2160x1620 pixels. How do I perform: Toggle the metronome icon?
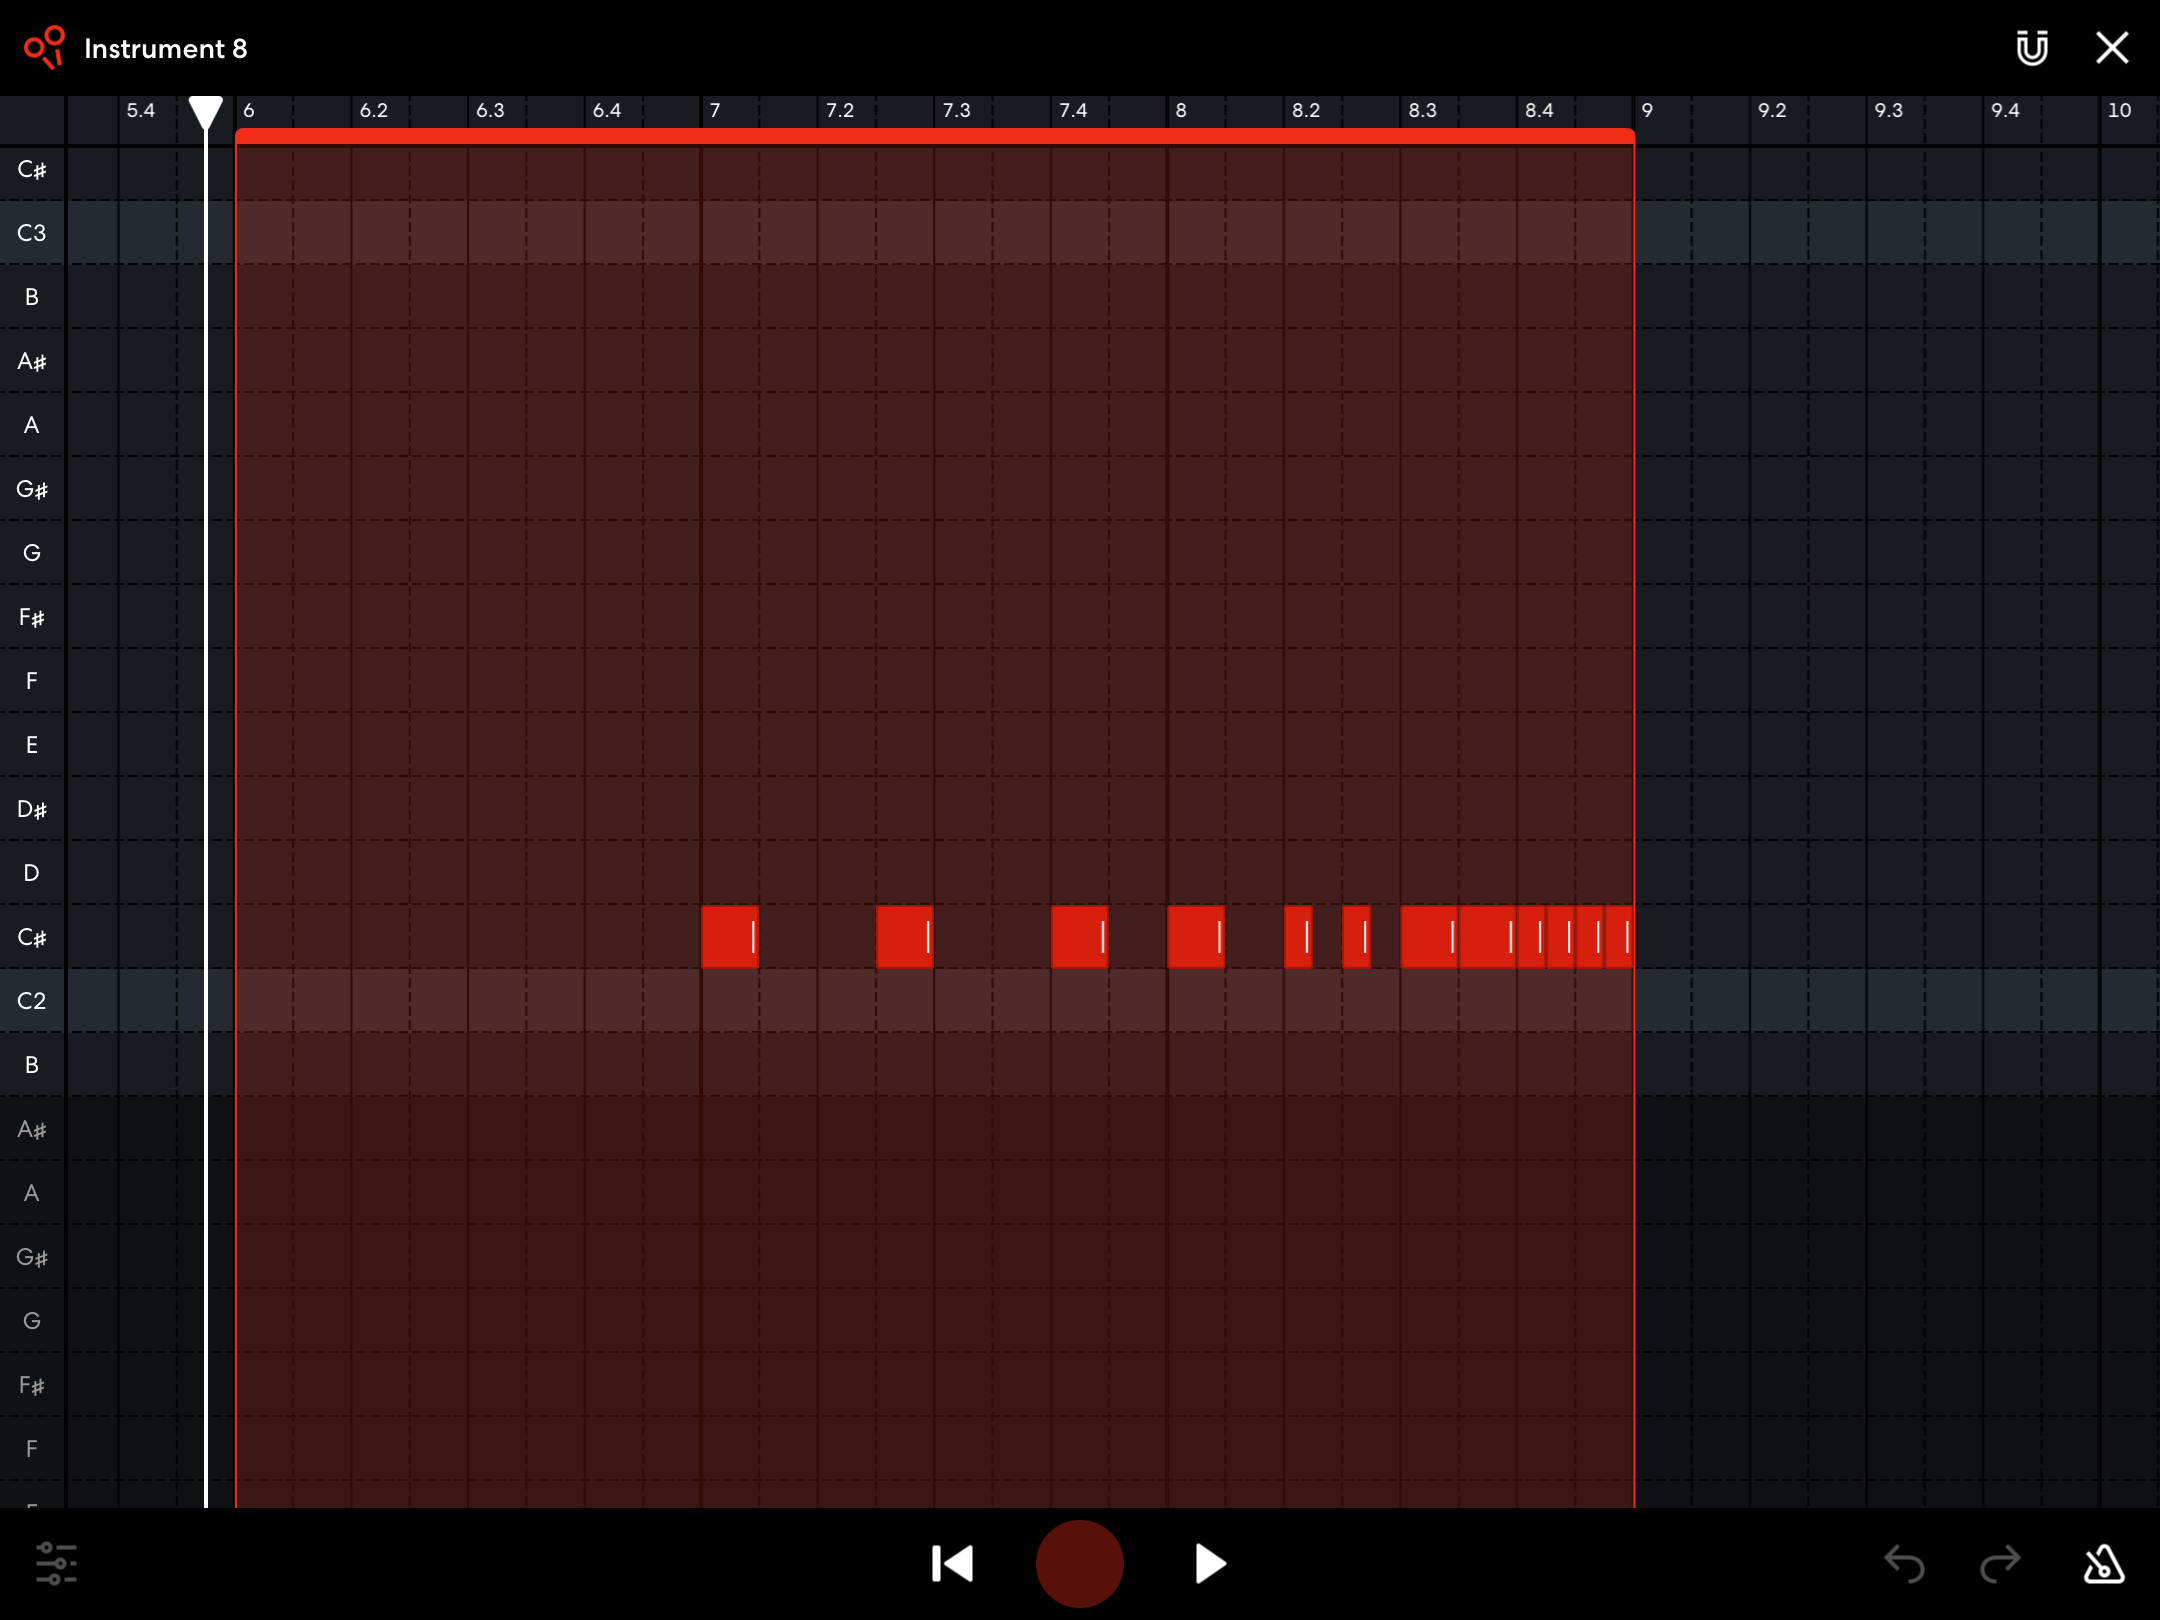point(2103,1563)
